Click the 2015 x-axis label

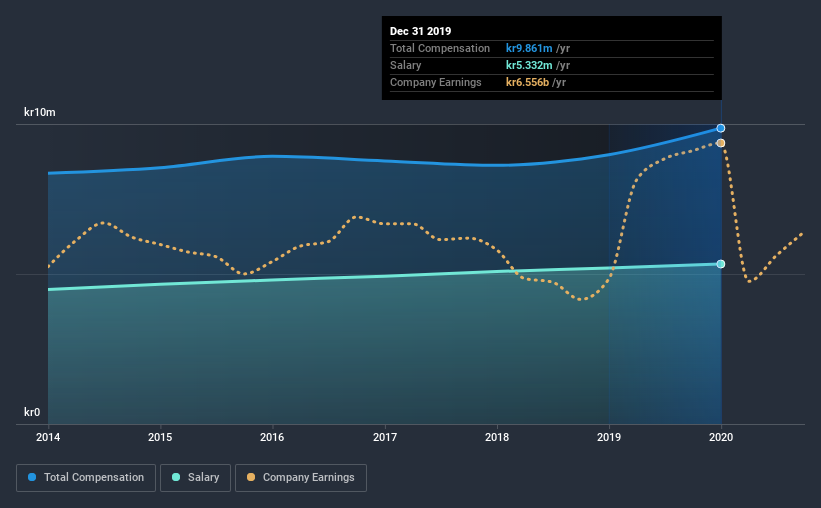click(160, 437)
